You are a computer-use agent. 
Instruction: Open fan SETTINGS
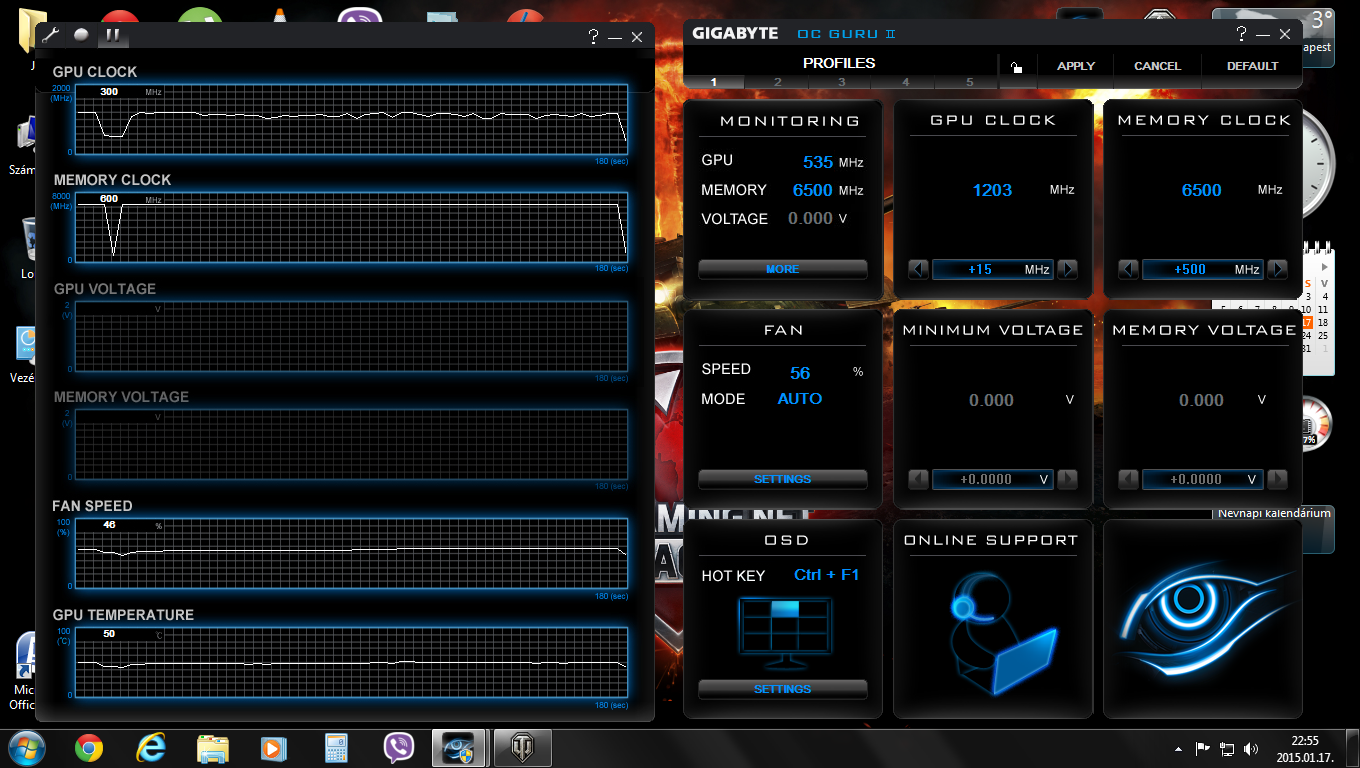782,479
